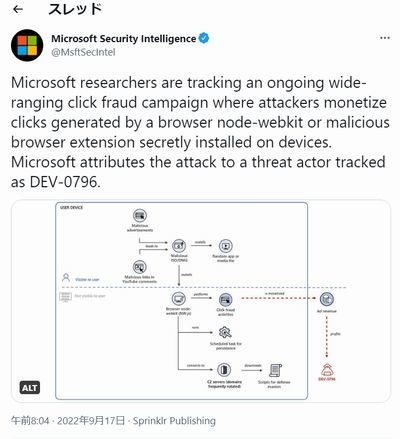This screenshot has width=400, height=439.
Task: Click the Scheduled task gear icon
Action: 225,333
